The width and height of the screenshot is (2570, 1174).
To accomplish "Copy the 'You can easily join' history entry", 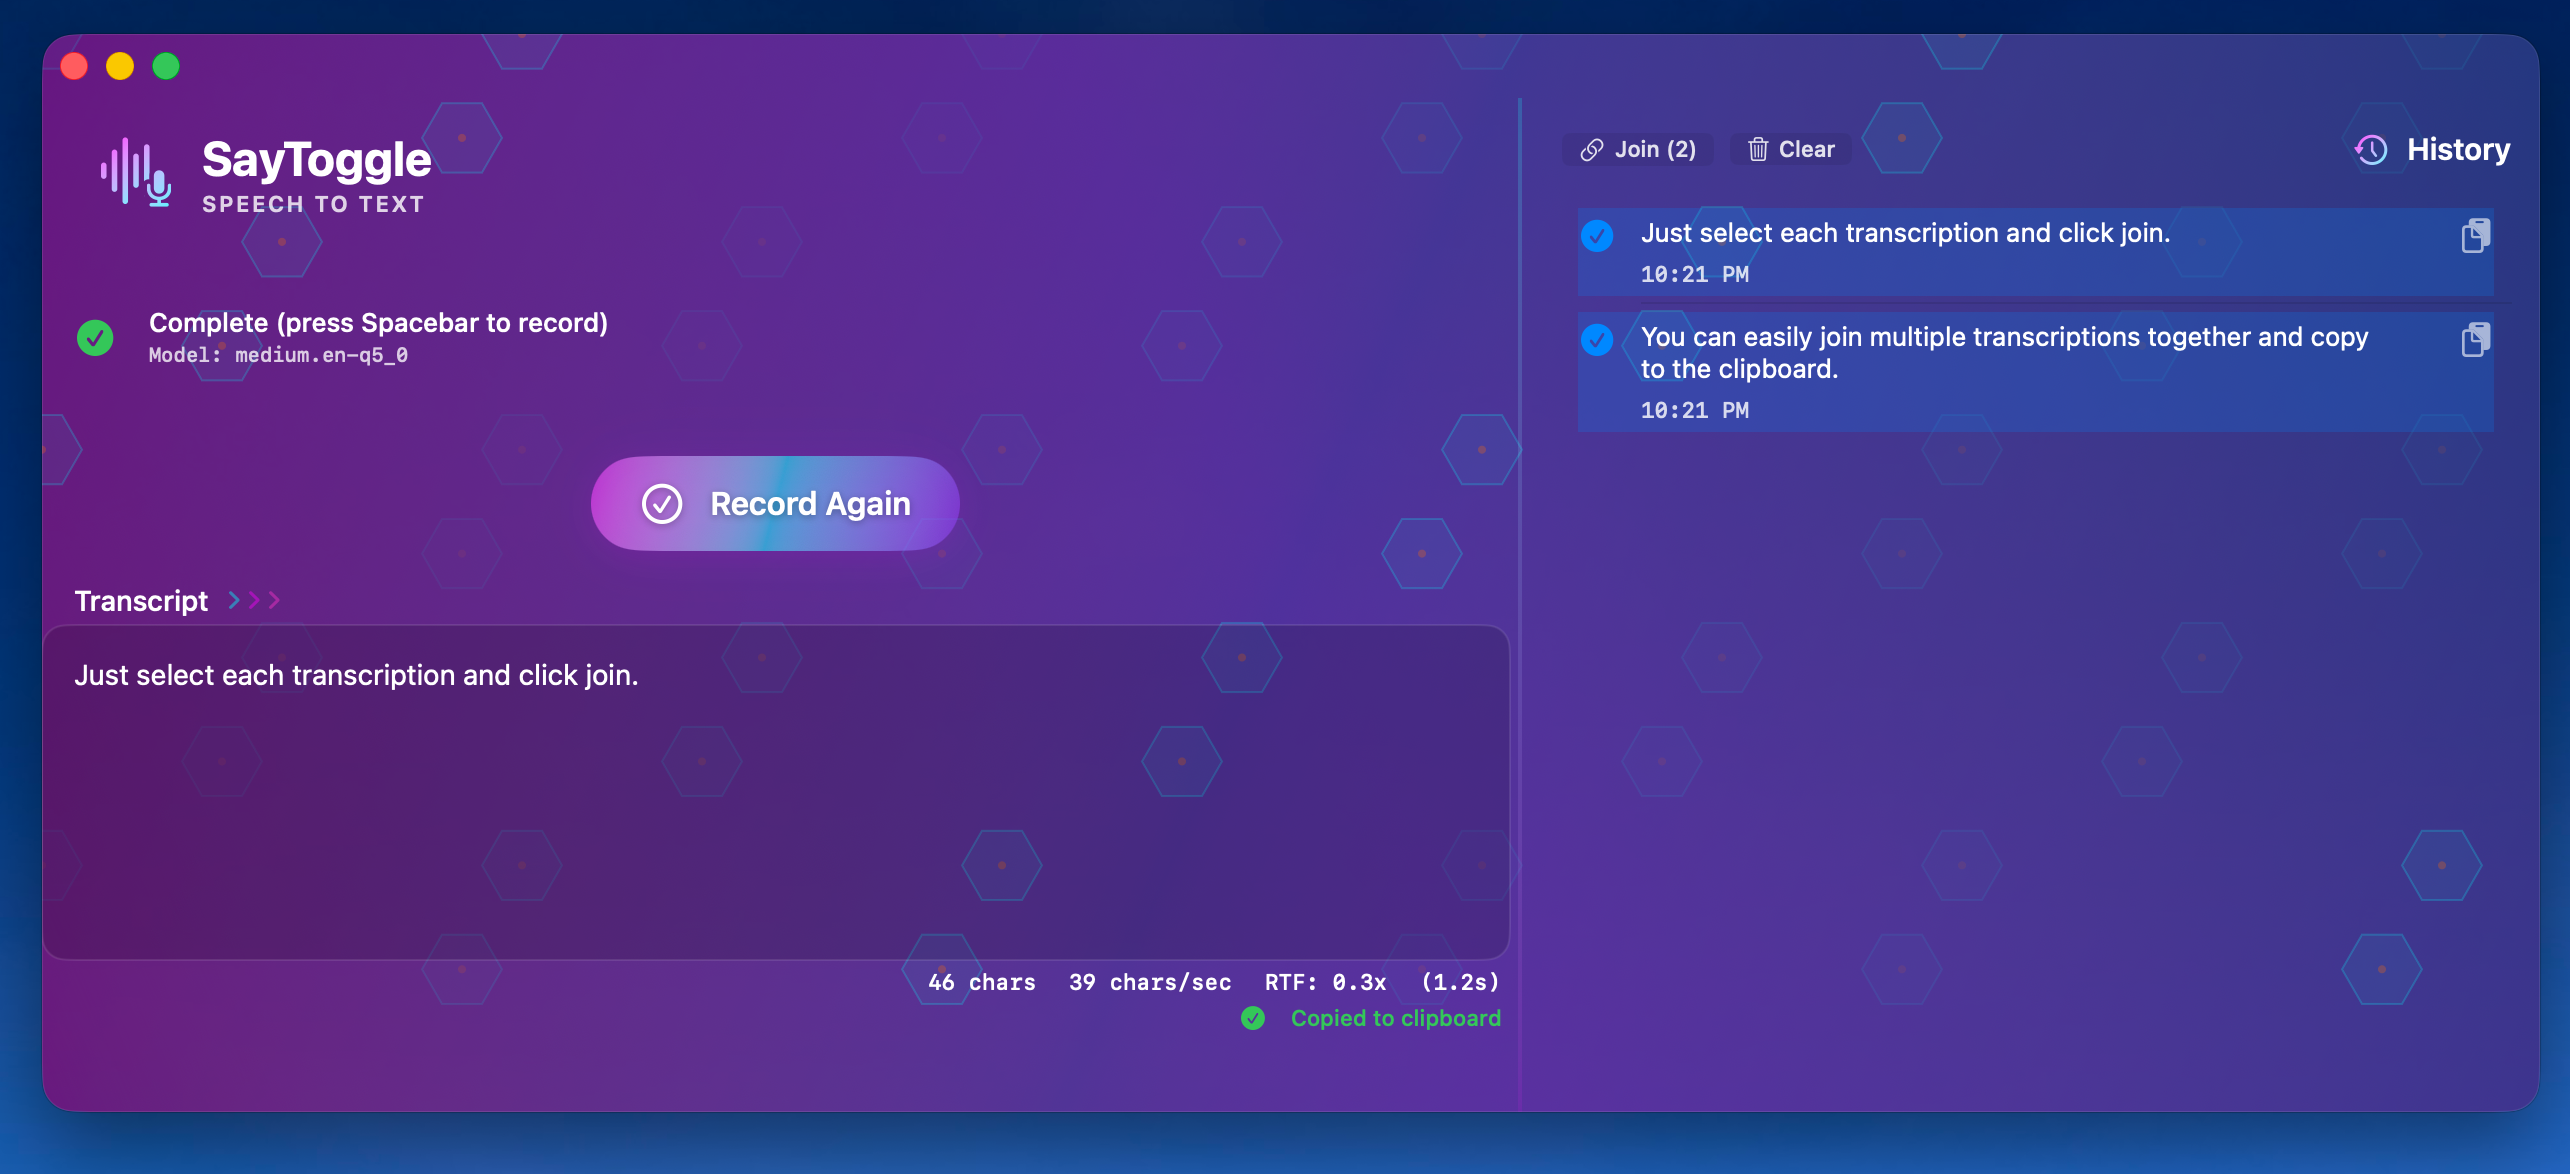I will pos(2476,340).
